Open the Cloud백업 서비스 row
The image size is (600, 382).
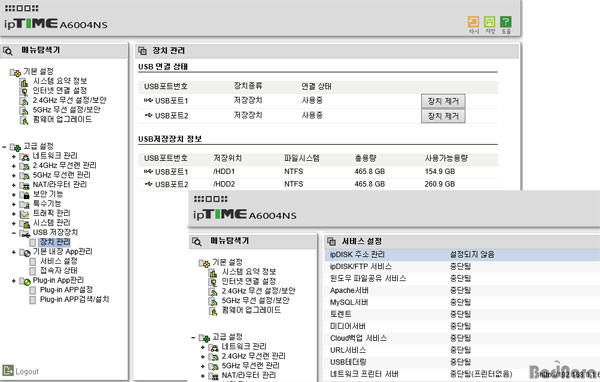[x=463, y=338]
